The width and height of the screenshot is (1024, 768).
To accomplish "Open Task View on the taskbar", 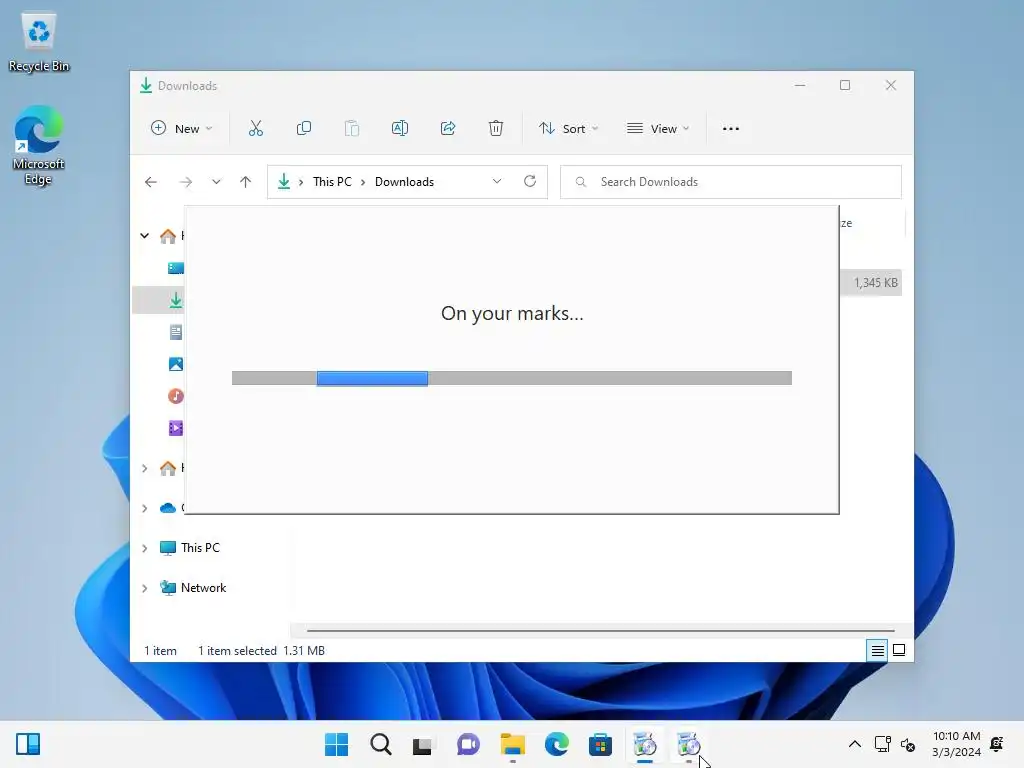I will coord(424,744).
